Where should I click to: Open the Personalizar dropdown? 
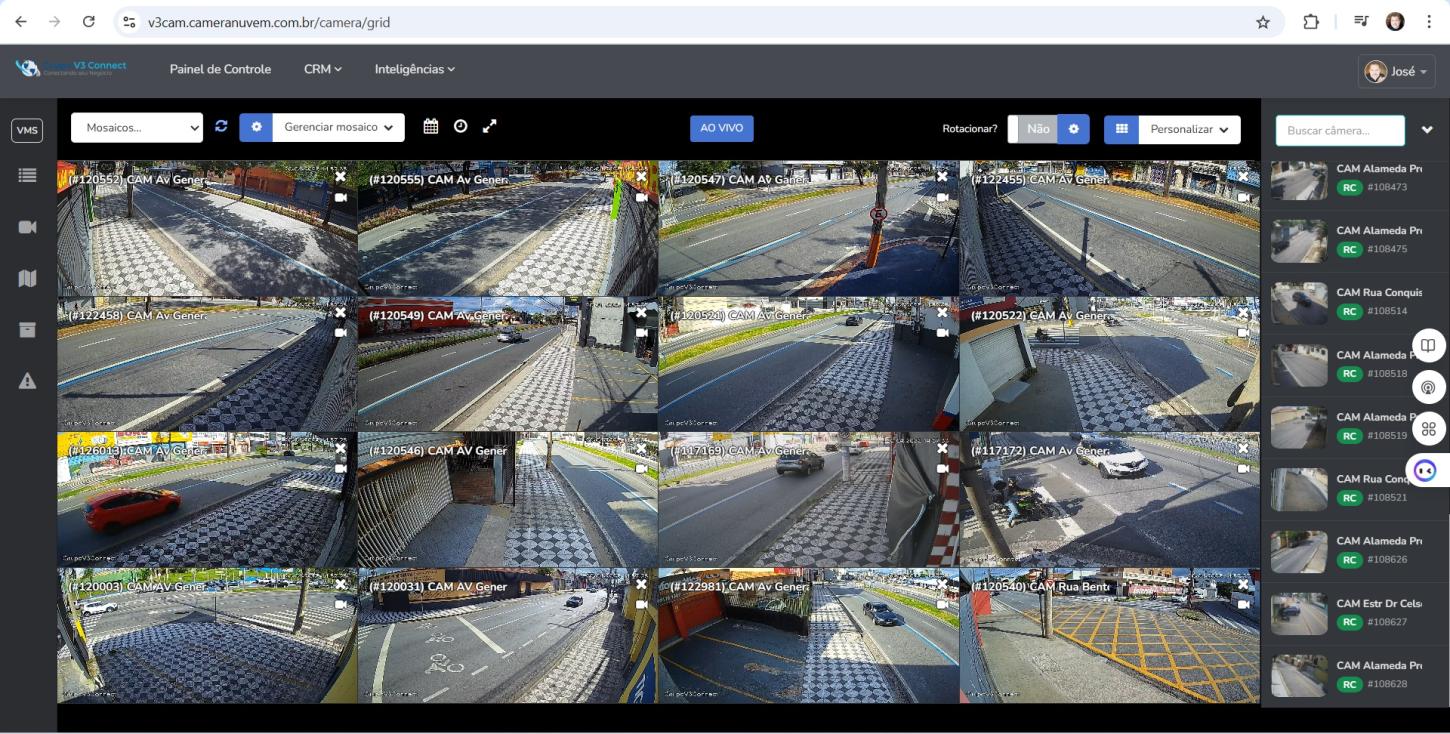coord(1188,129)
